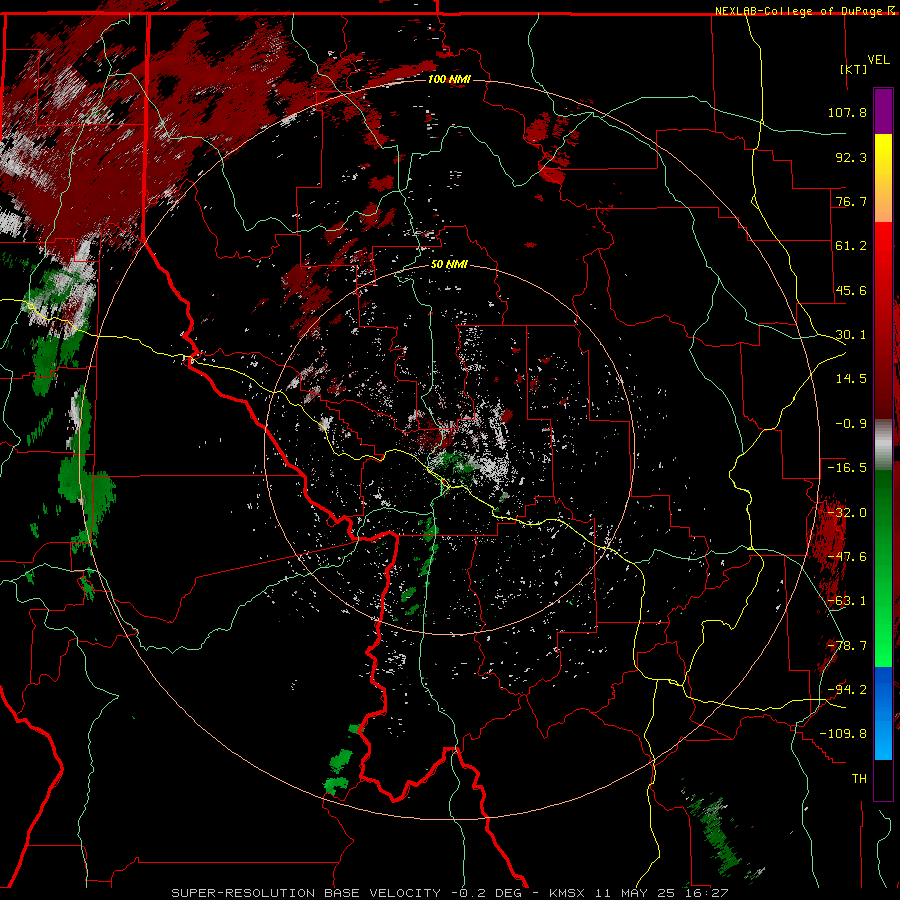Viewport: 900px width, 900px height.
Task: Click the gray near-zero segment of color bar
Action: 883,444
